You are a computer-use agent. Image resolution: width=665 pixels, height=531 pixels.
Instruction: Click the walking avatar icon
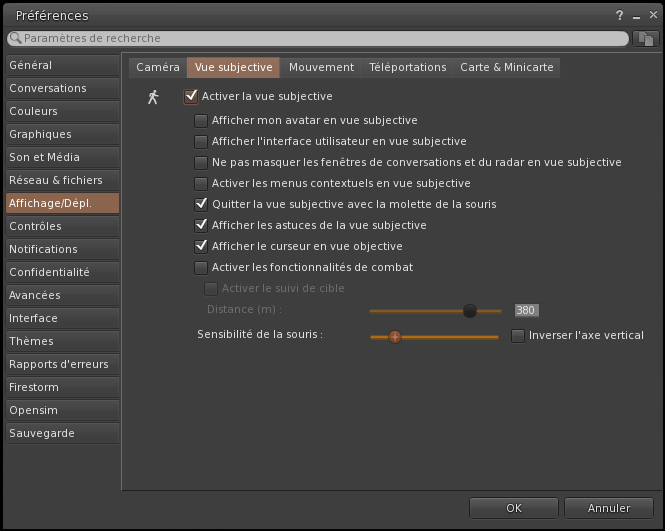(x=153, y=97)
